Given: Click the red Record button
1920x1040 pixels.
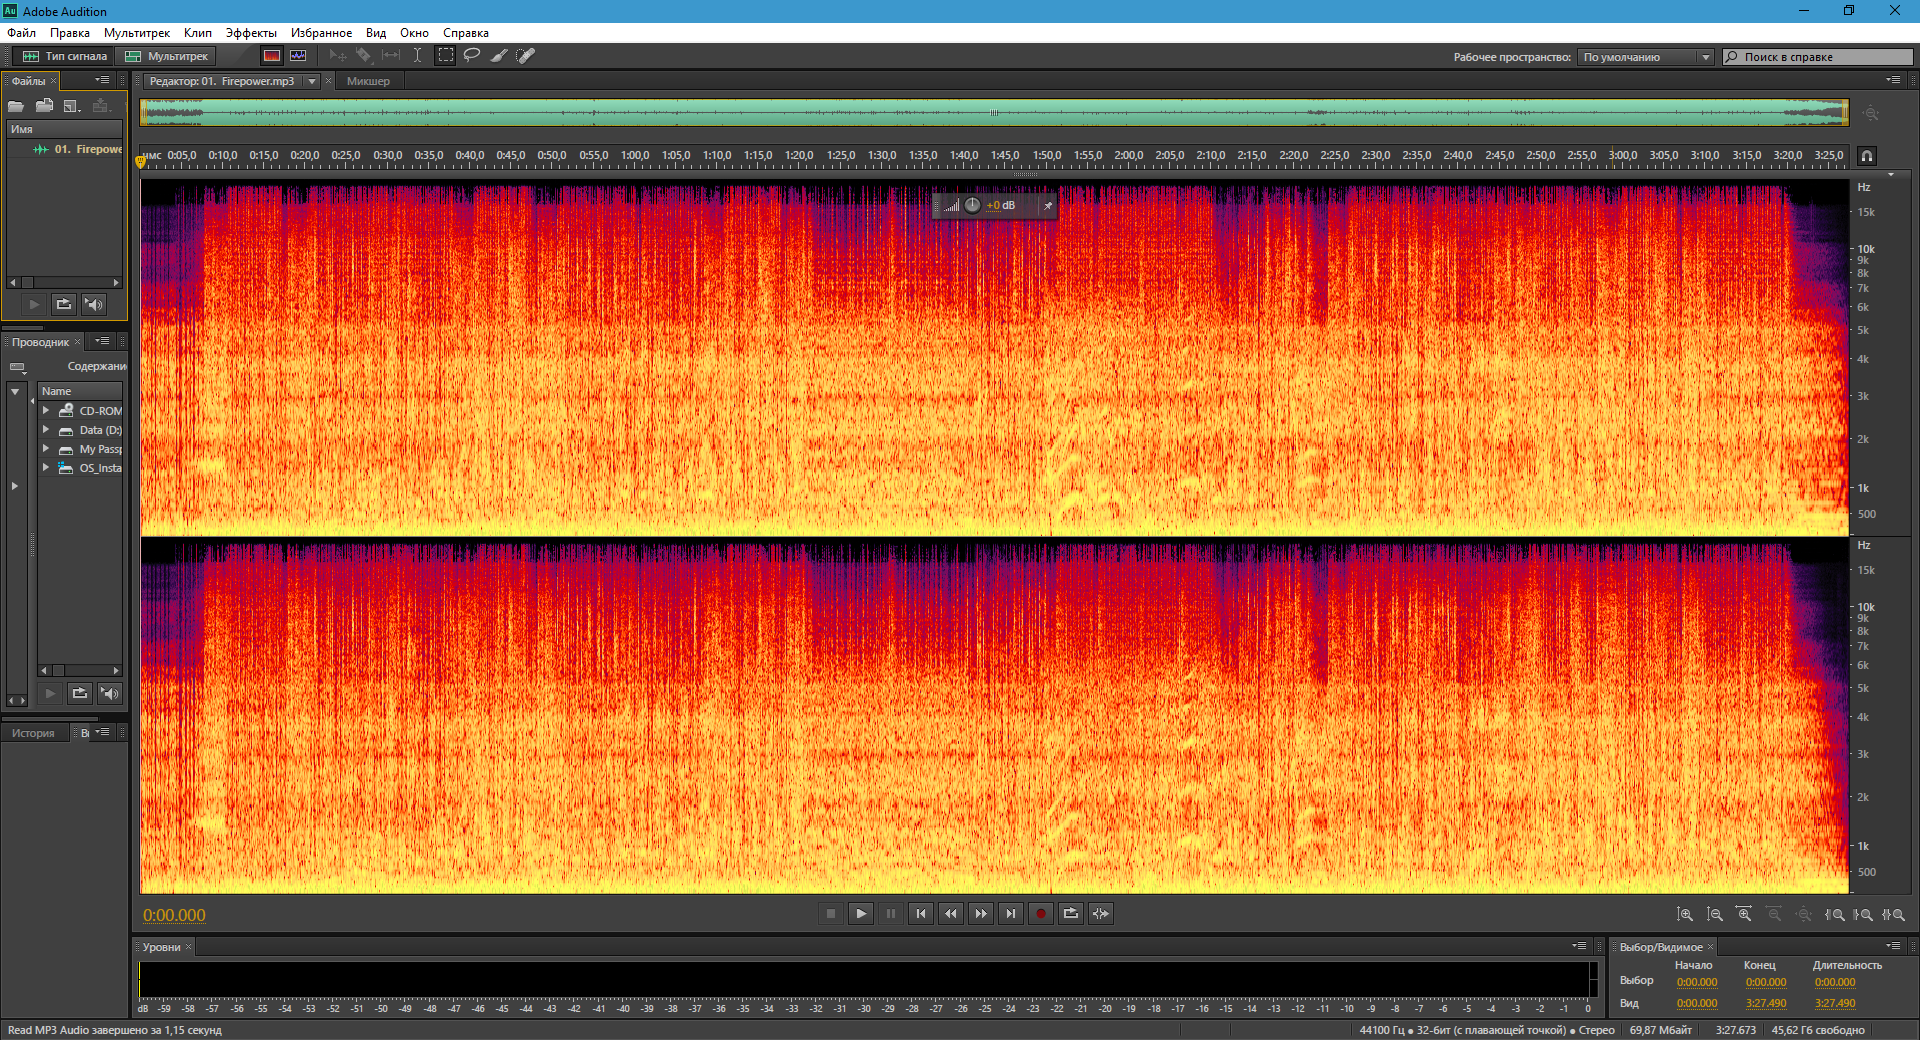Looking at the screenshot, I should pos(1041,913).
